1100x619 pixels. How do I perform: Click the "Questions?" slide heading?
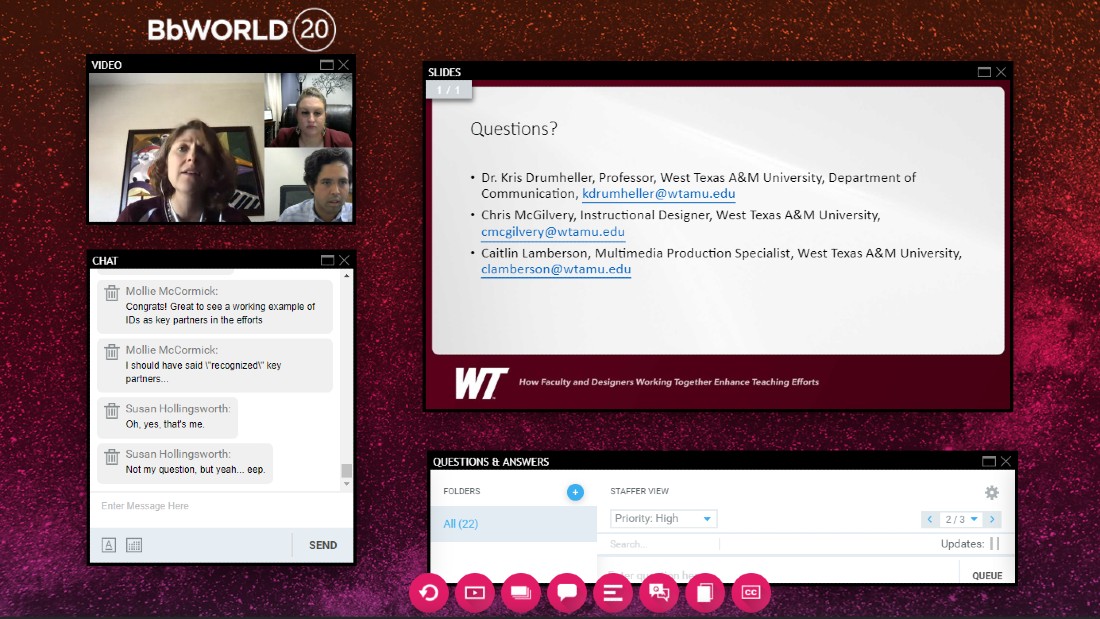point(514,128)
